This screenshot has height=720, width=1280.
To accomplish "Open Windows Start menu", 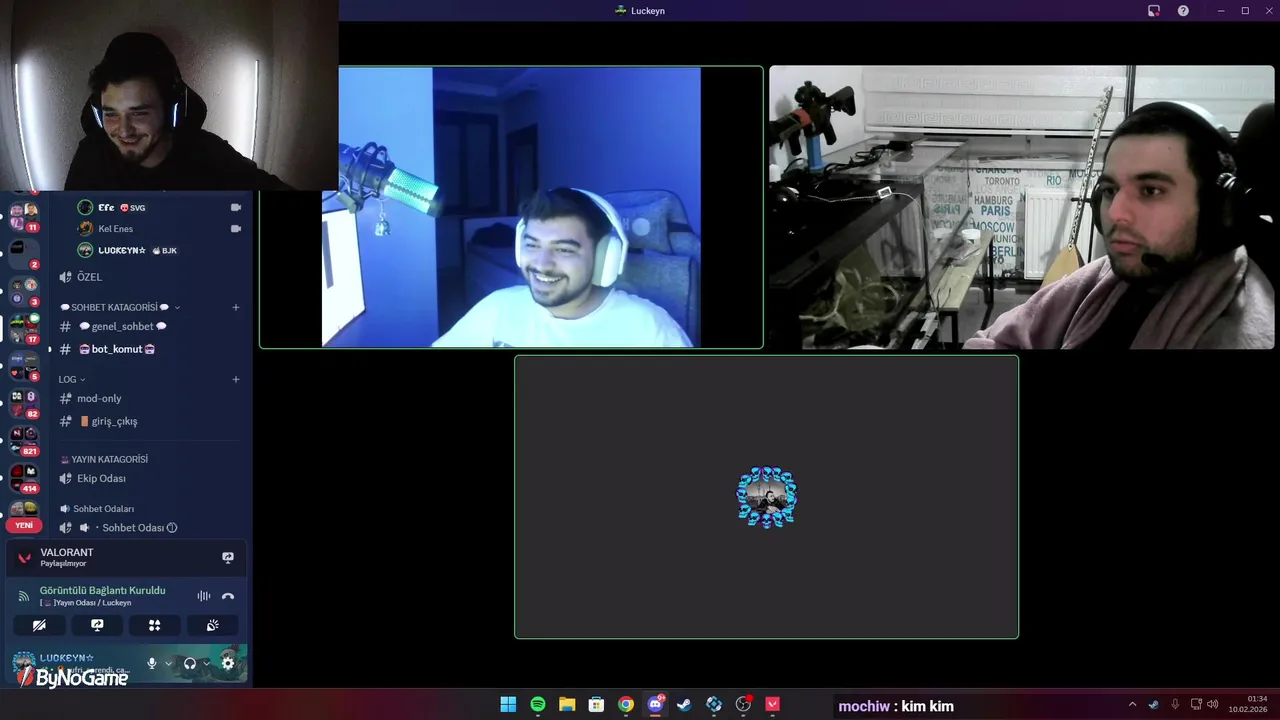I will pyautogui.click(x=508, y=704).
